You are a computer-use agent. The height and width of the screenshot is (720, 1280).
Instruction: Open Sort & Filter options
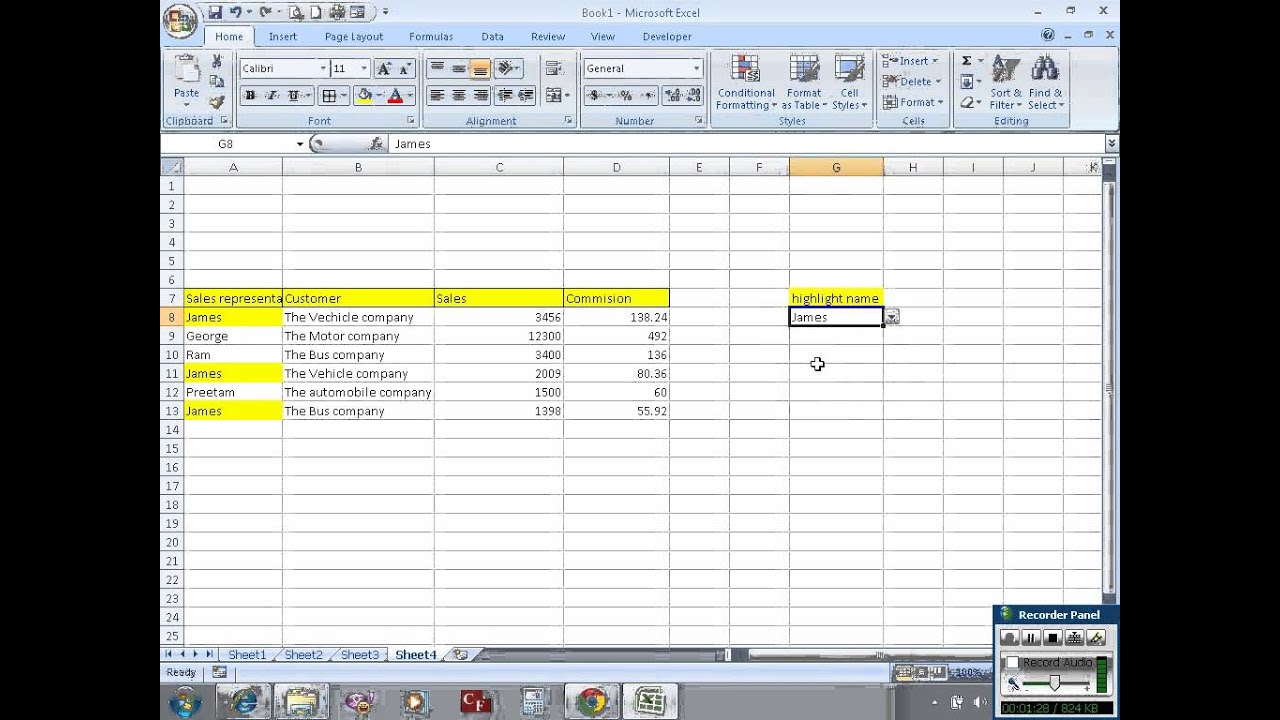[1006, 82]
